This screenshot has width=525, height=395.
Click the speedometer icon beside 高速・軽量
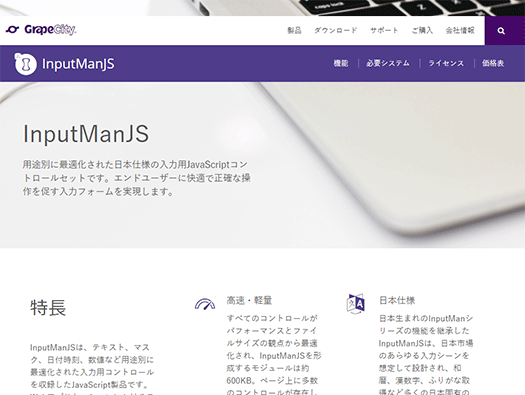[205, 304]
